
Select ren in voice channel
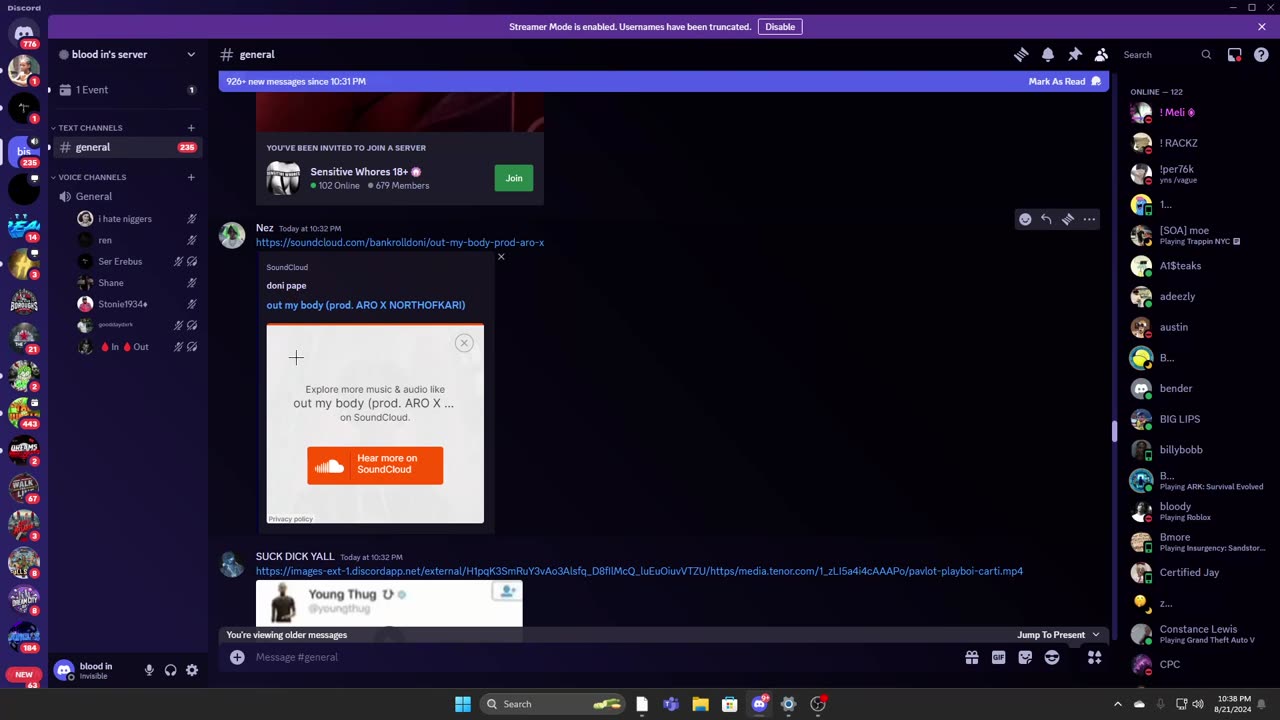(x=105, y=240)
